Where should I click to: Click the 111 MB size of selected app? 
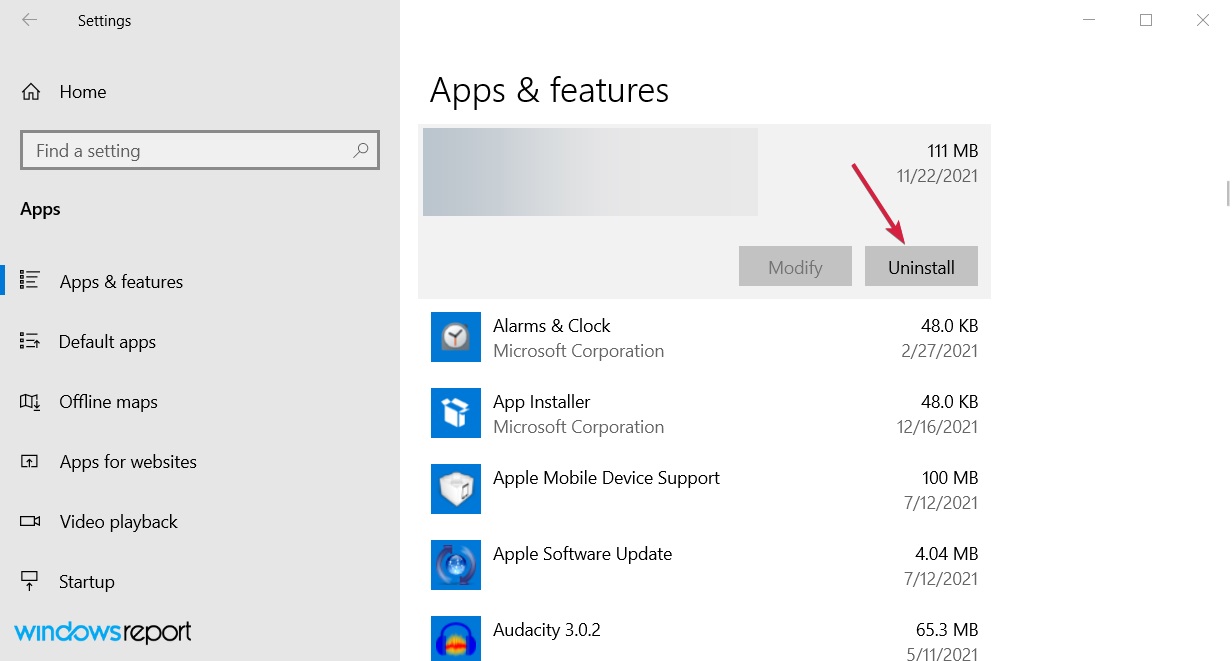952,151
